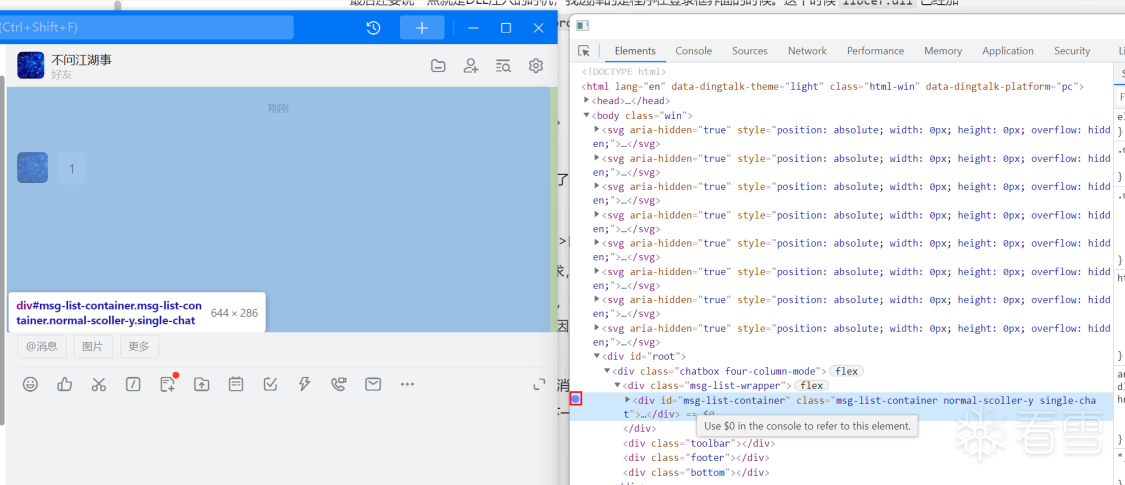Select the <!DOCTYPE html> line
This screenshot has width=1125, height=485.
[x=624, y=72]
